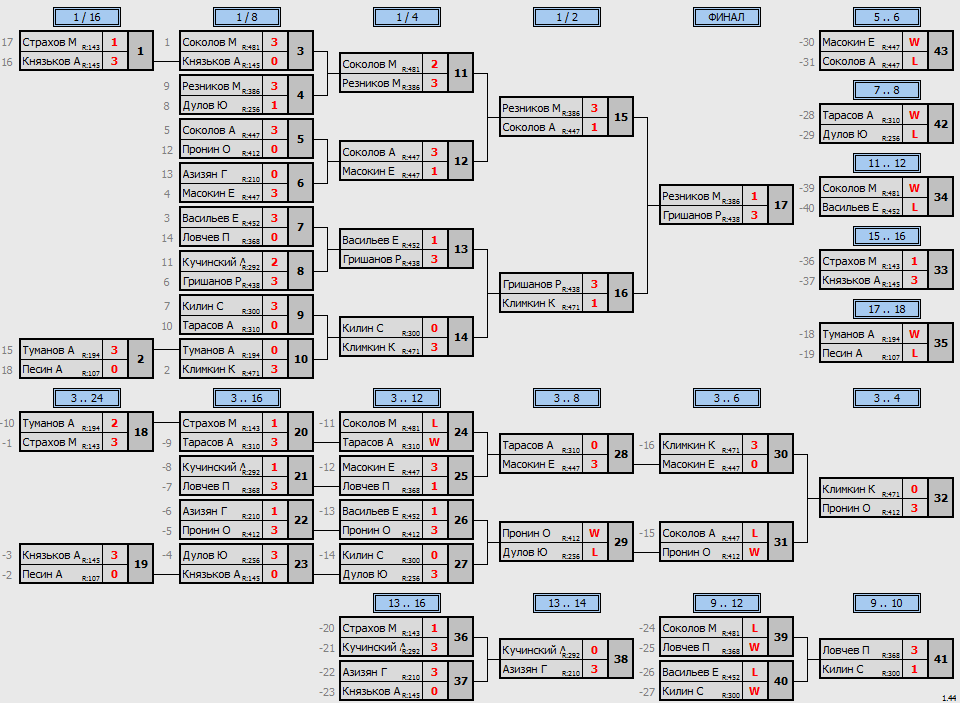Select Азизян Г in match 38
This screenshot has height=703, width=960.
pyautogui.click(x=525, y=669)
